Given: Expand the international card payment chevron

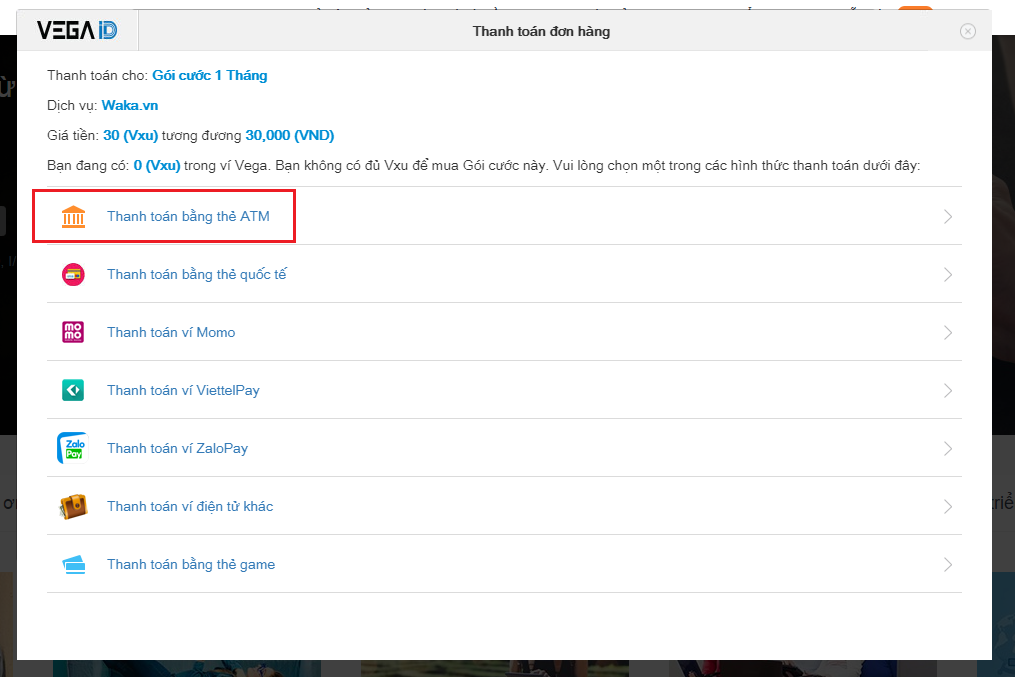Looking at the screenshot, I should tap(947, 275).
